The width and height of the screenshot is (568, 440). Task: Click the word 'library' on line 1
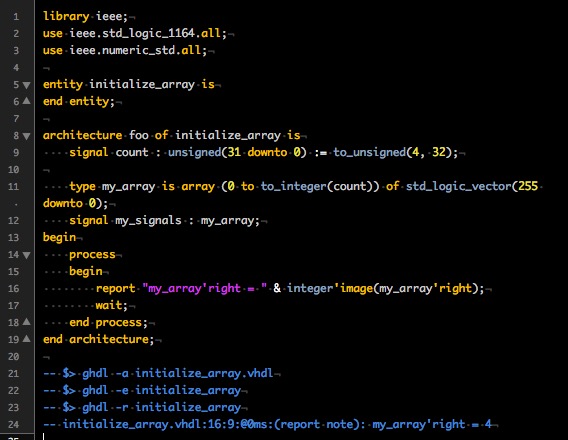click(x=66, y=17)
